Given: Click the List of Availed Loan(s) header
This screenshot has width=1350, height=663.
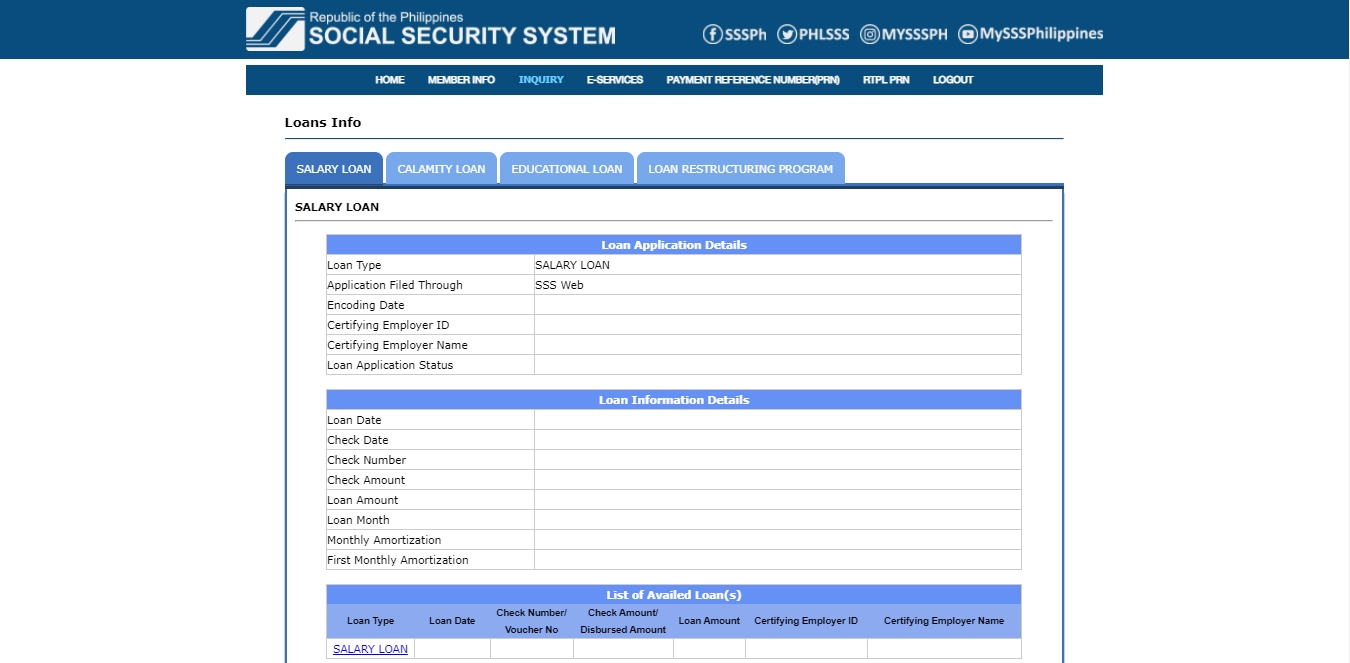Looking at the screenshot, I should [673, 594].
